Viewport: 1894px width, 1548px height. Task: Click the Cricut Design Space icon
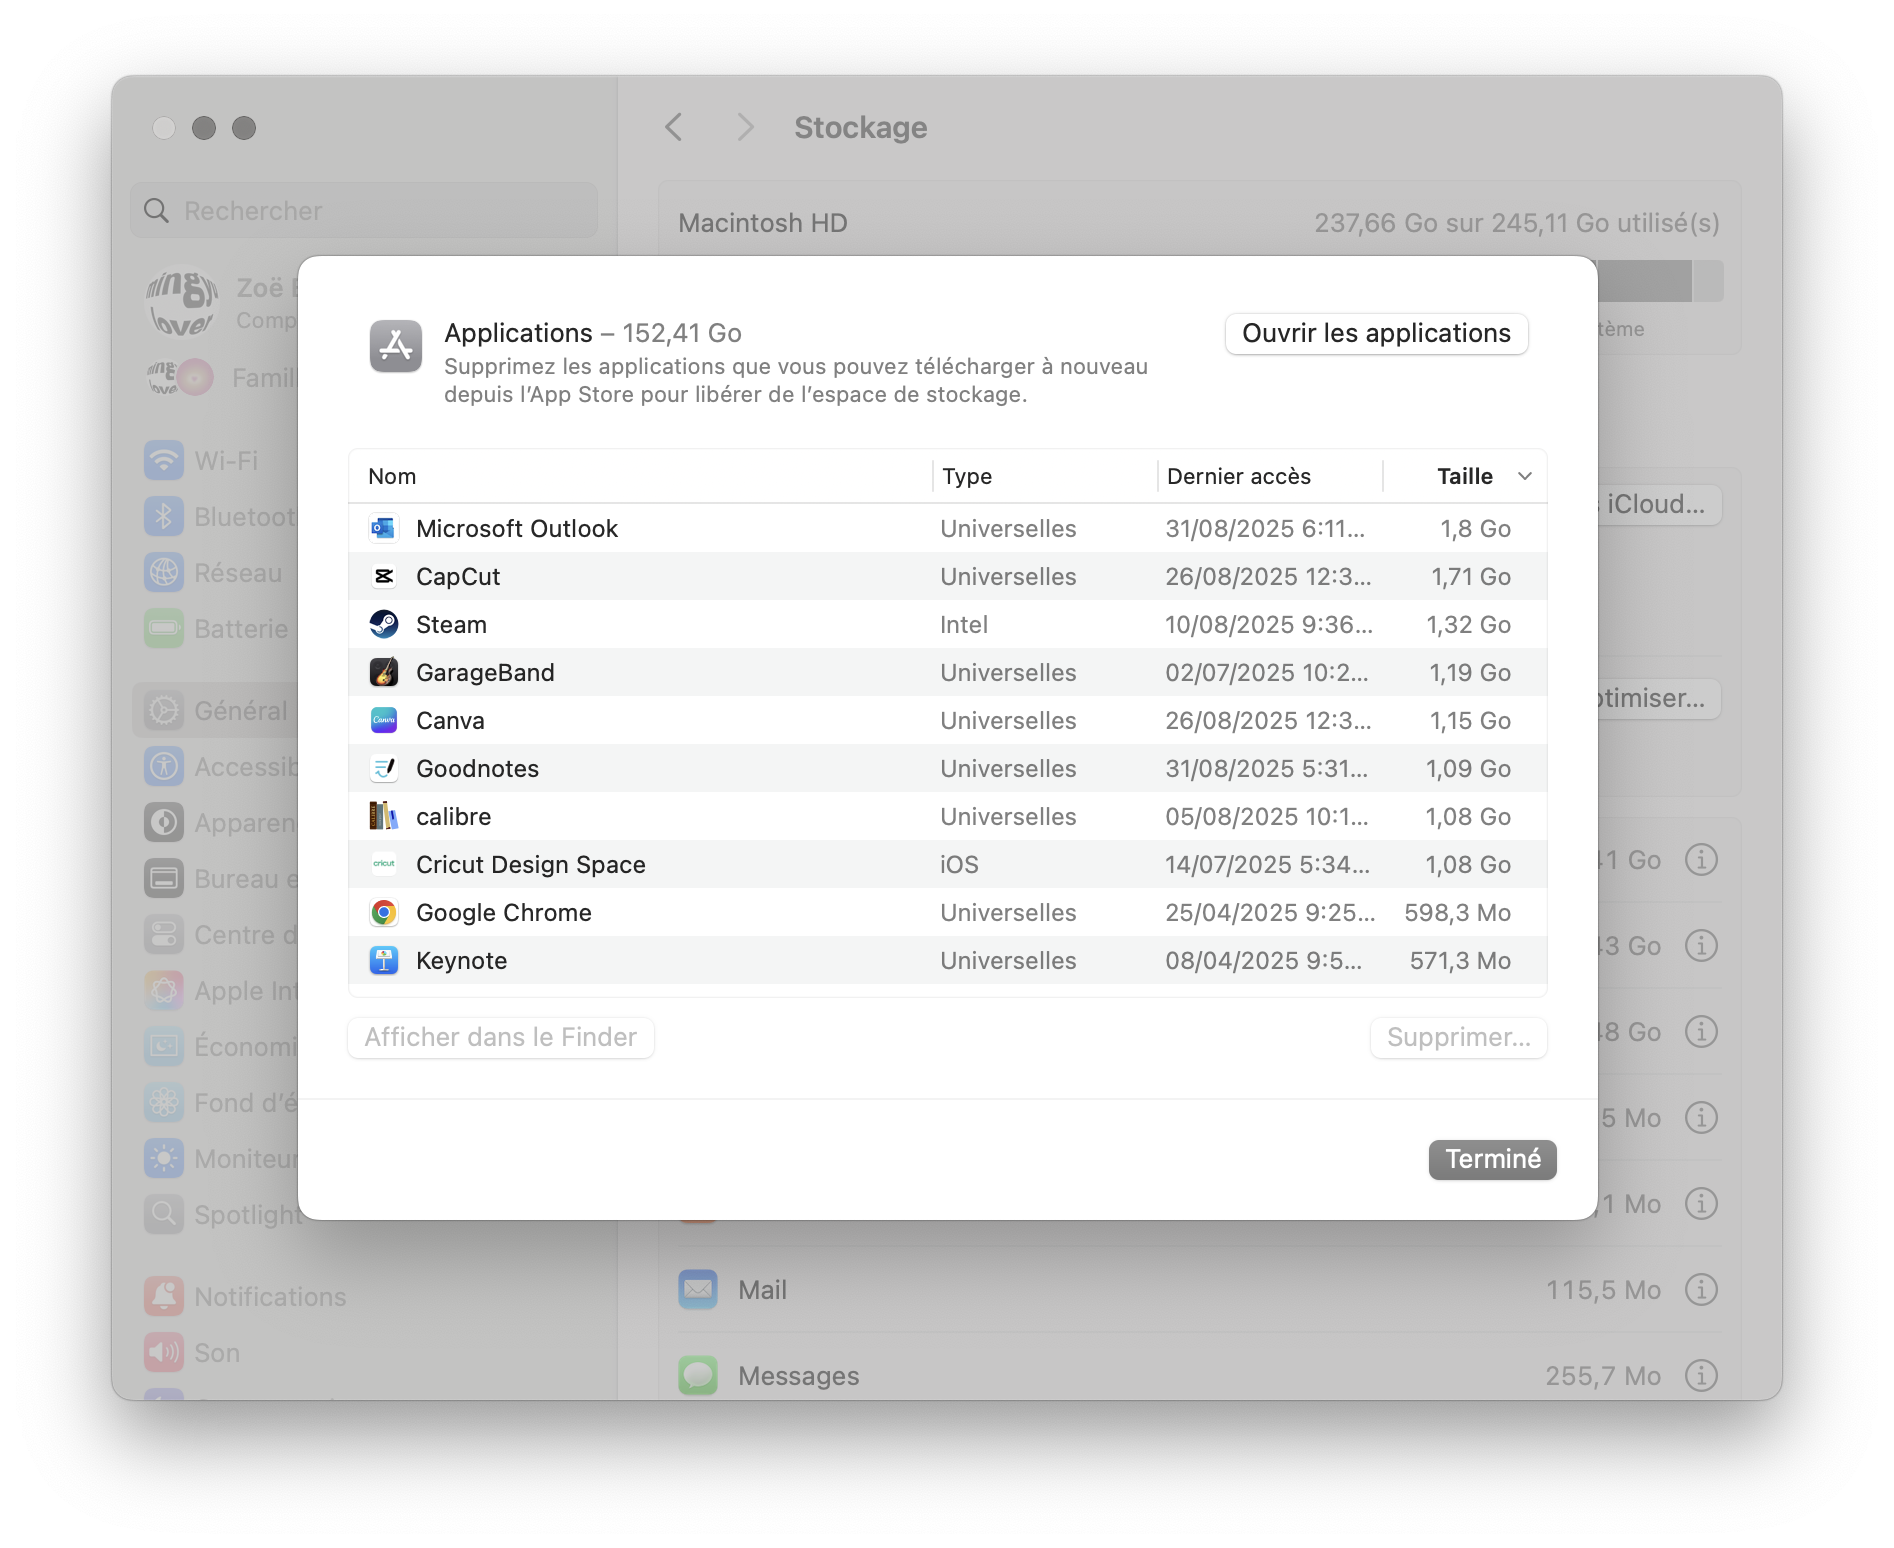(x=384, y=864)
